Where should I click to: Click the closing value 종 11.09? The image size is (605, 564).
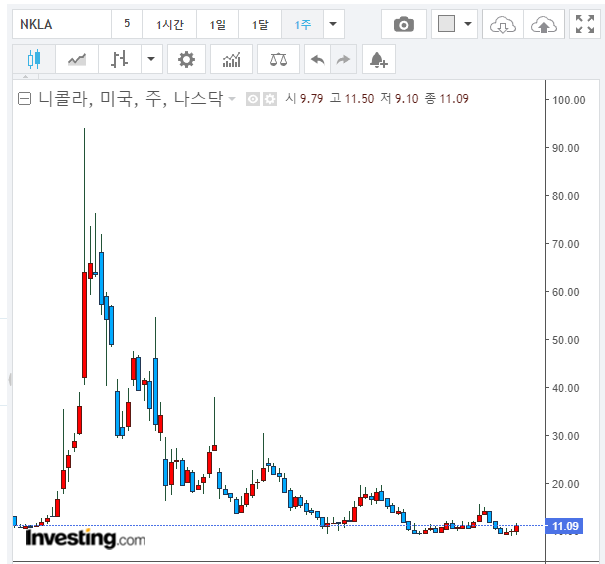(447, 99)
